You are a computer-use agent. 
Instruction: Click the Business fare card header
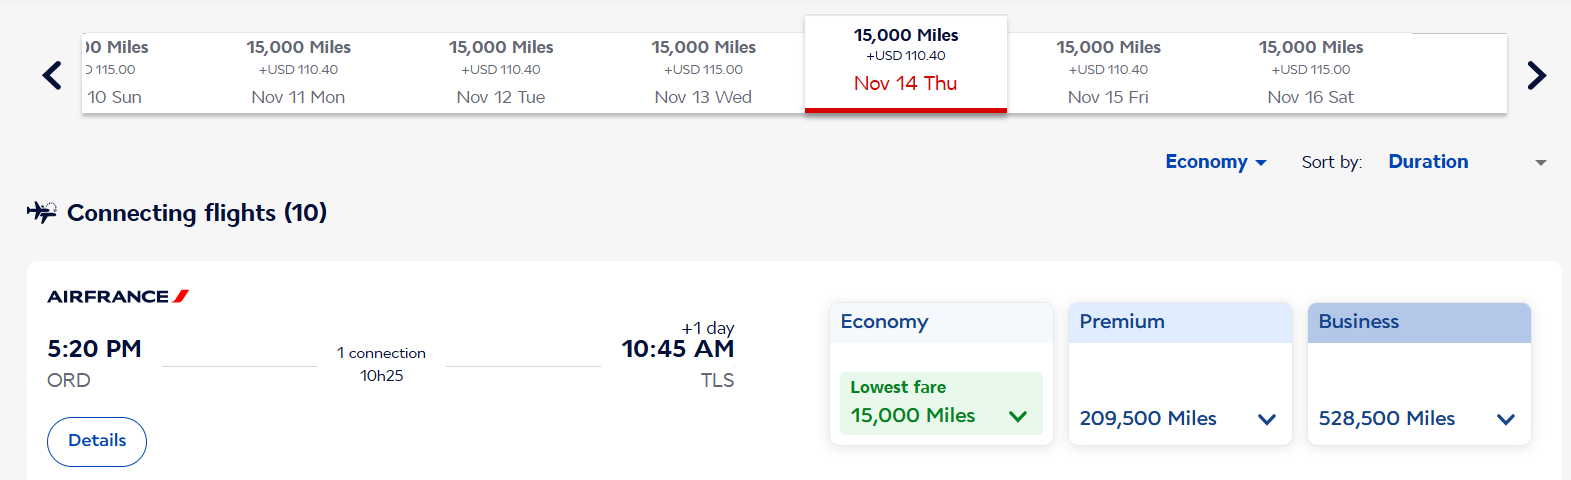point(1419,322)
